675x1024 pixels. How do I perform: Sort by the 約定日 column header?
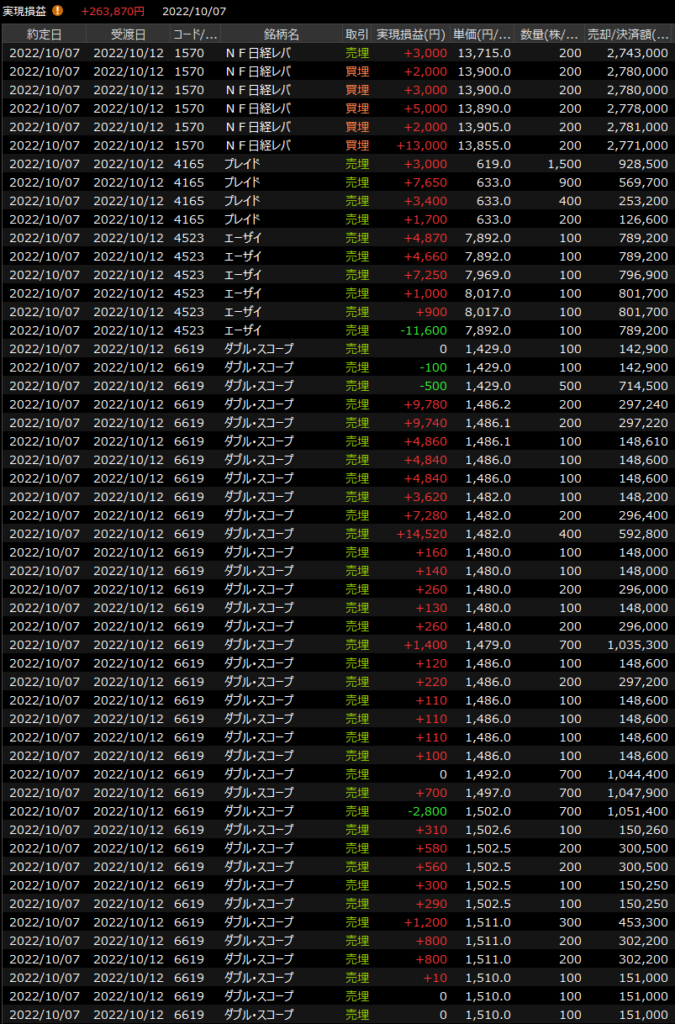(45, 34)
